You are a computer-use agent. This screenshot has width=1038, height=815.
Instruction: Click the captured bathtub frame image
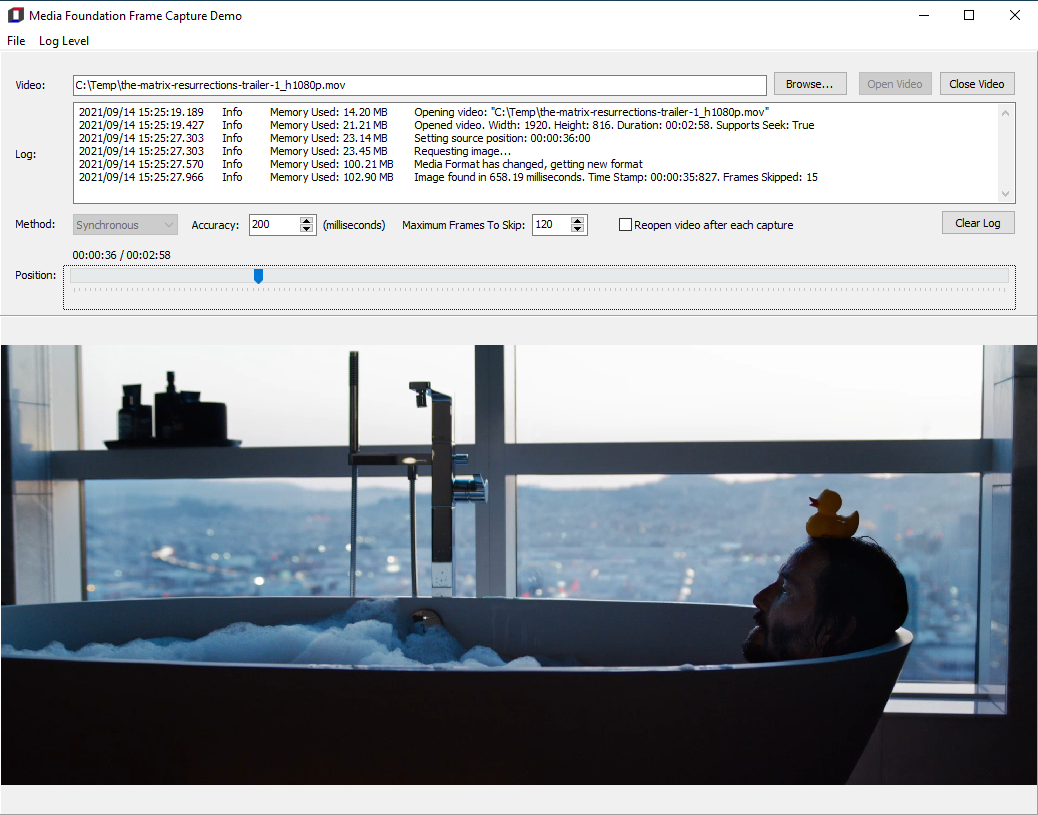coord(519,565)
